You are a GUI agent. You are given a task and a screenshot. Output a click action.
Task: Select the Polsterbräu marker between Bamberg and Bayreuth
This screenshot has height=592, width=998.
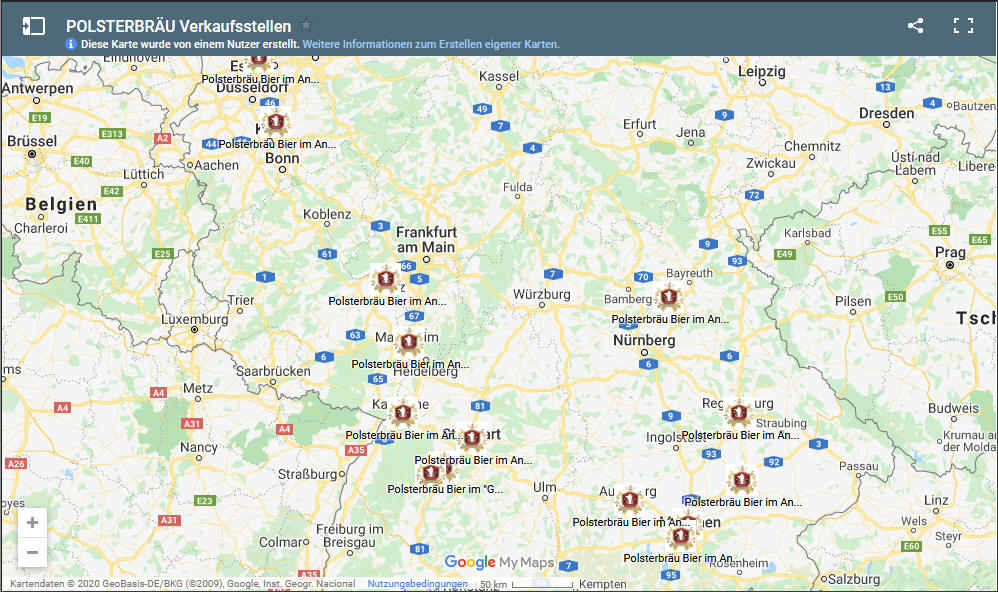(668, 297)
